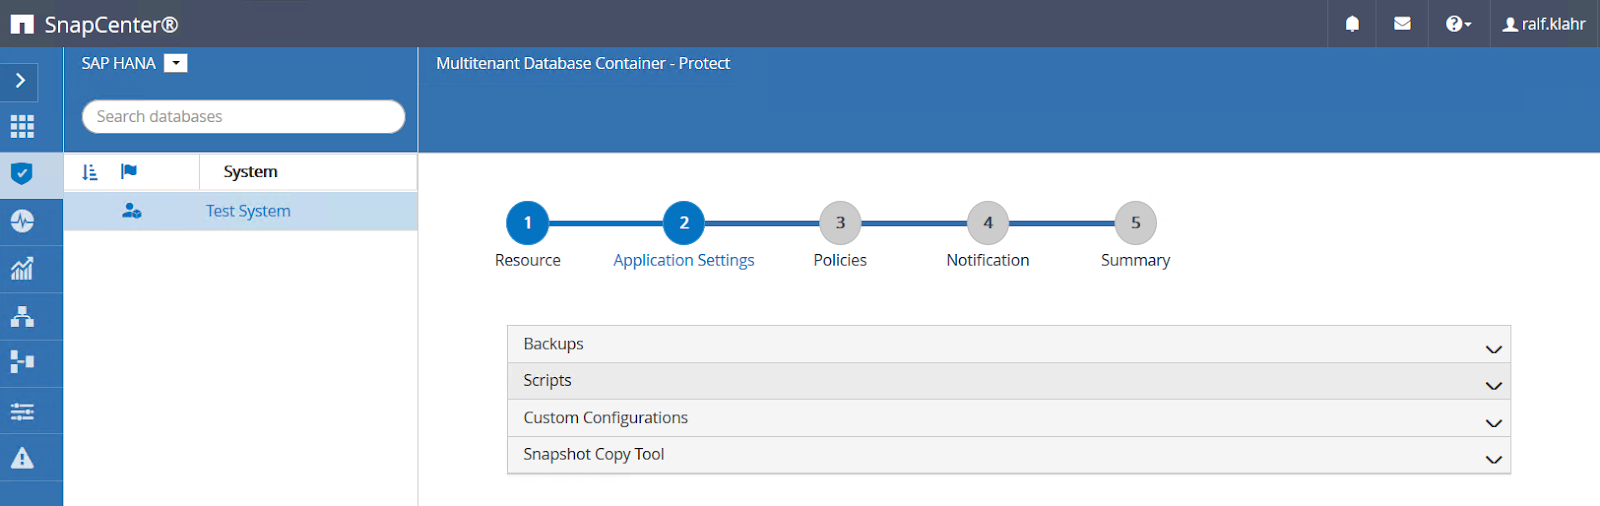This screenshot has width=1600, height=506.
Task: Open the Alerts warning triangle icon
Action: (22, 458)
